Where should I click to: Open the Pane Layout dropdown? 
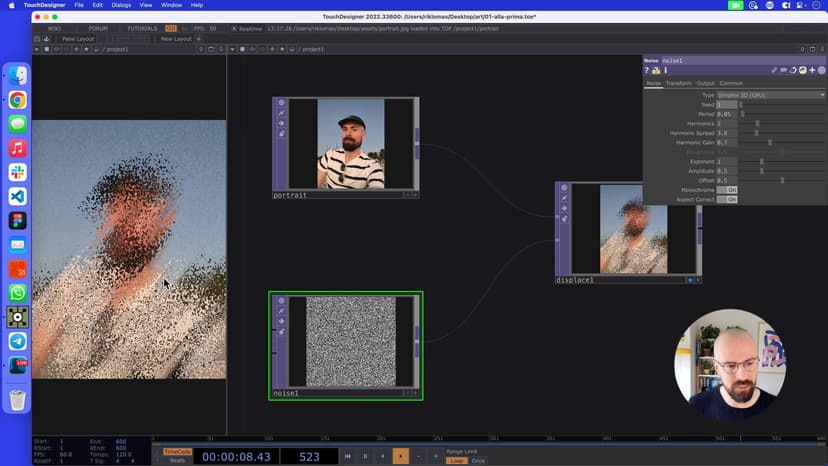coord(77,39)
